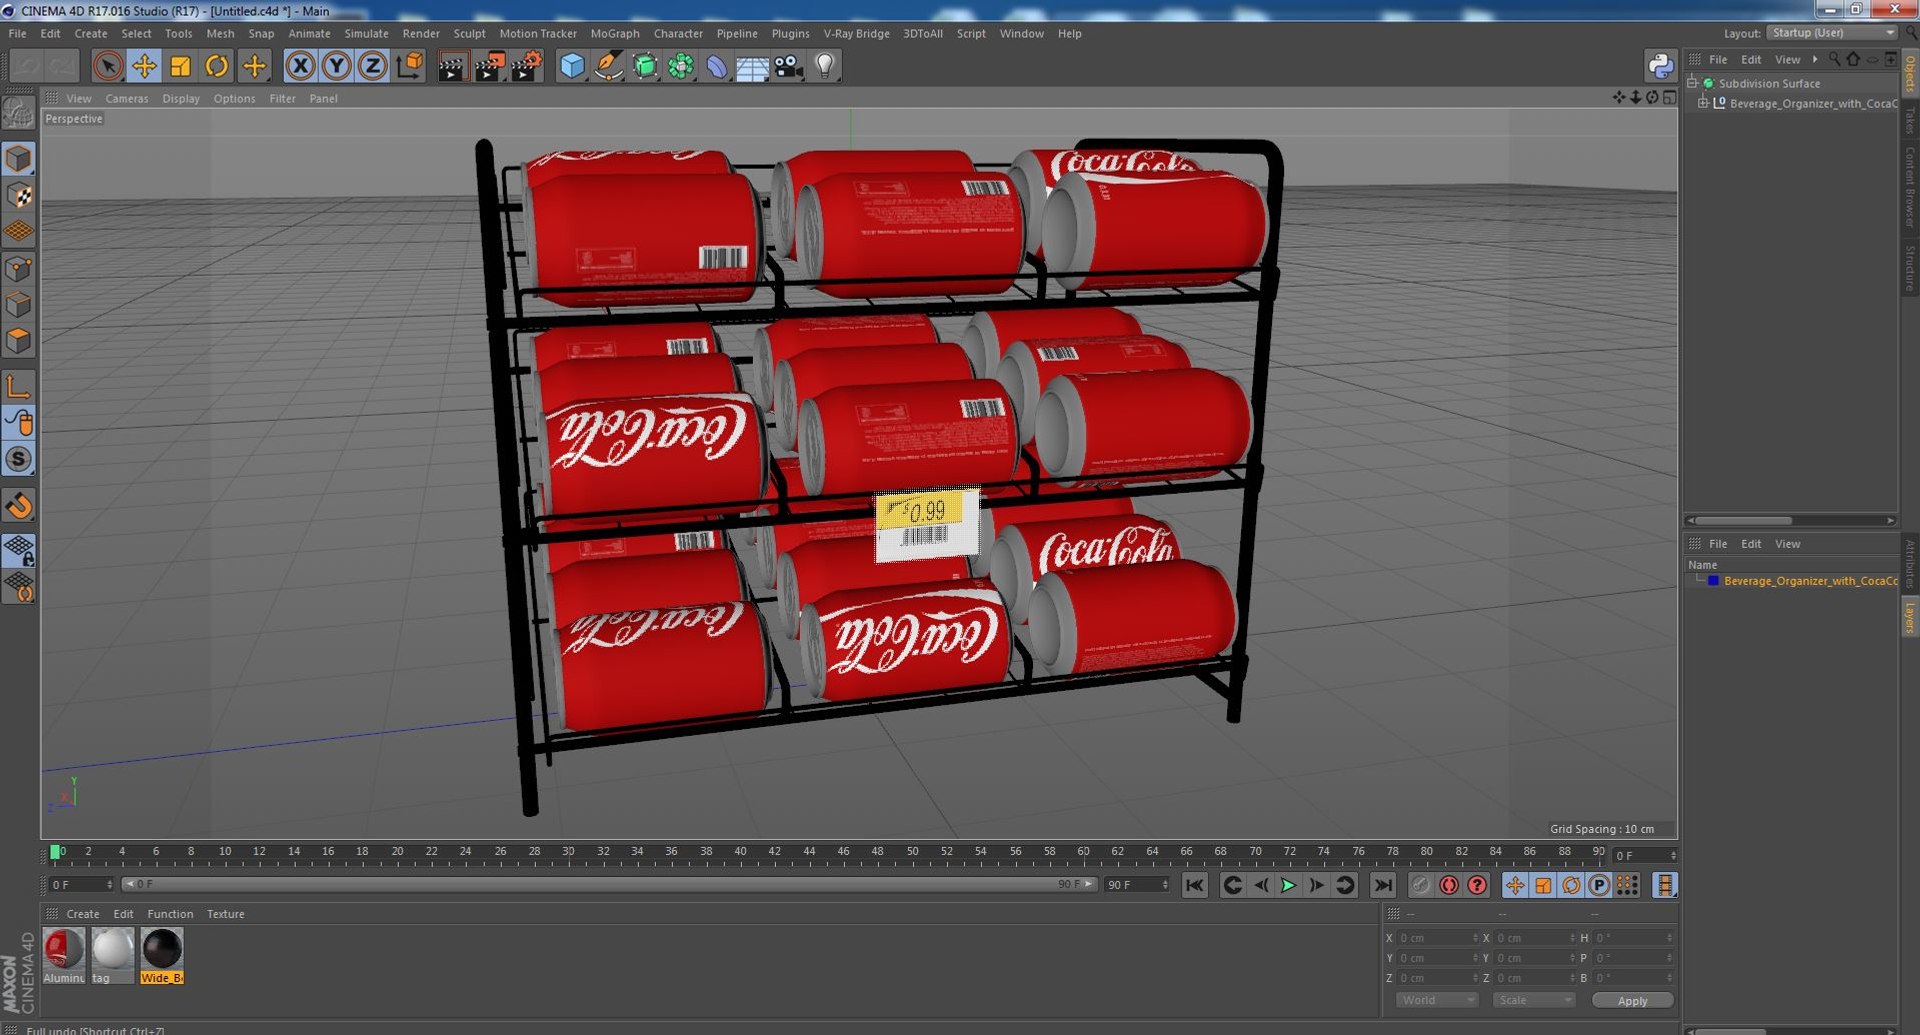Select the Aluminum material thumbnail

(x=64, y=955)
